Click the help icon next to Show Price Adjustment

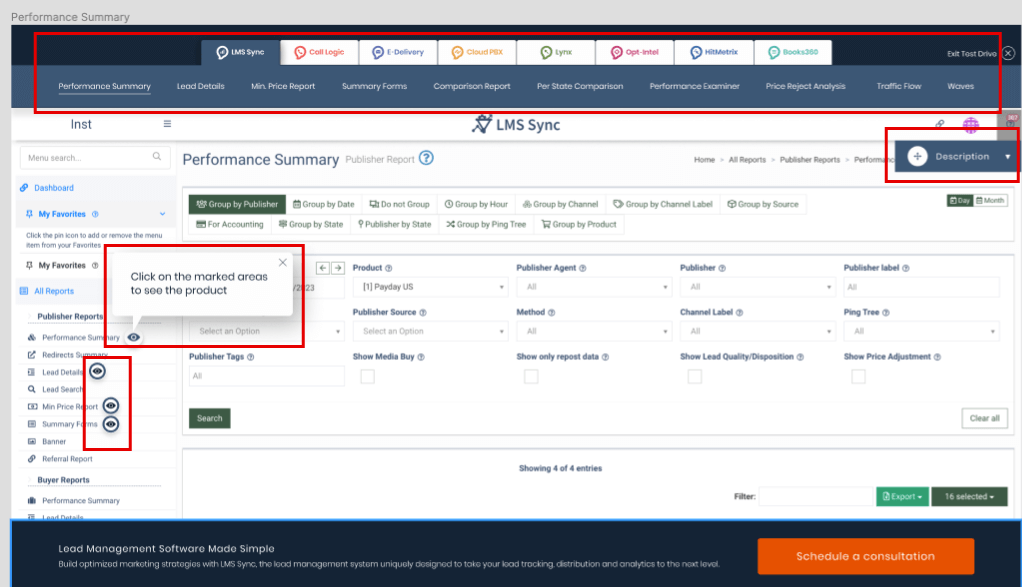coord(937,357)
